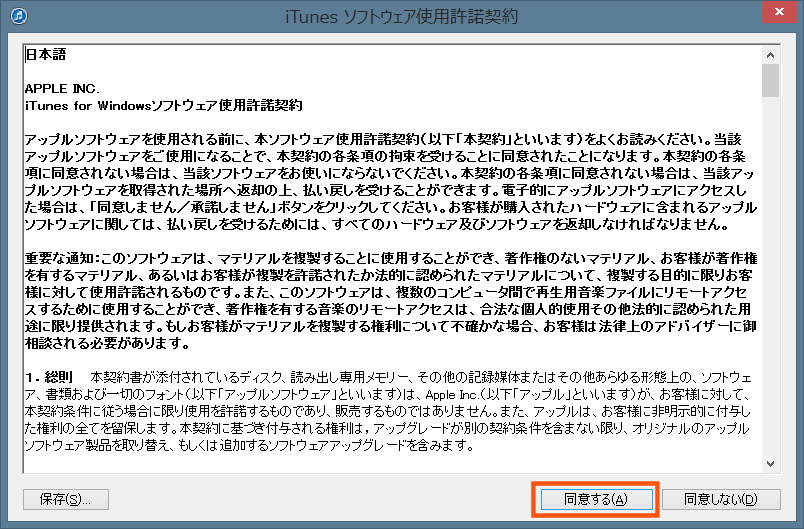The image size is (804, 529).
Task: Click the scrollbar down arrow
Action: (770, 463)
